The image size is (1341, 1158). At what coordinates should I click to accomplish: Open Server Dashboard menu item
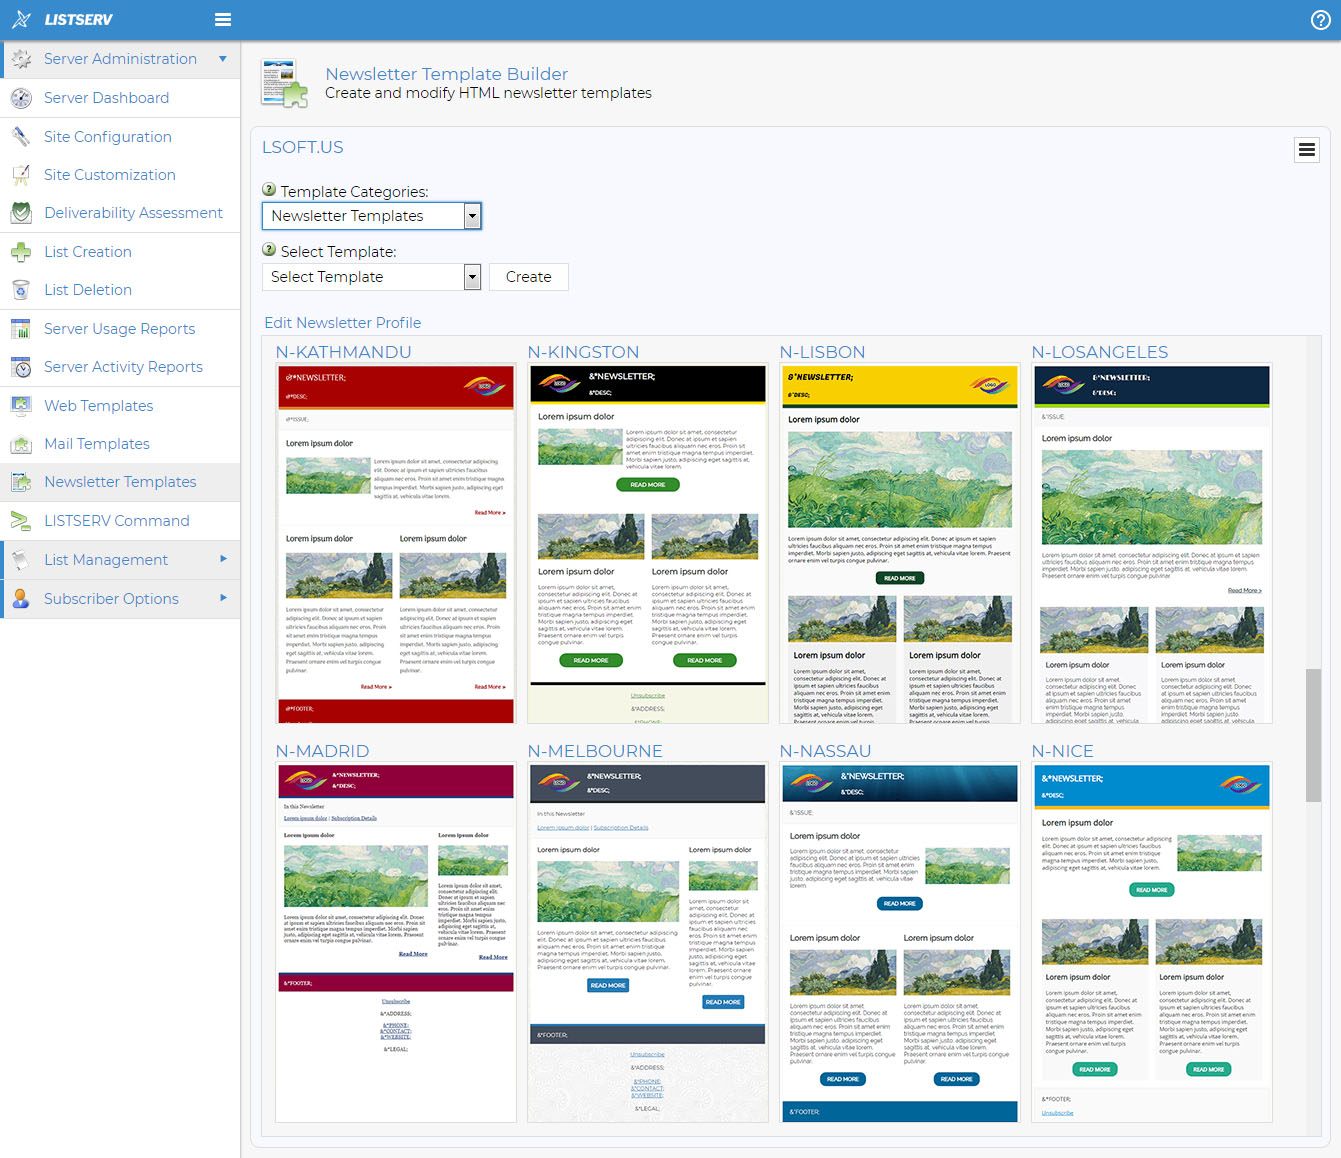(106, 98)
